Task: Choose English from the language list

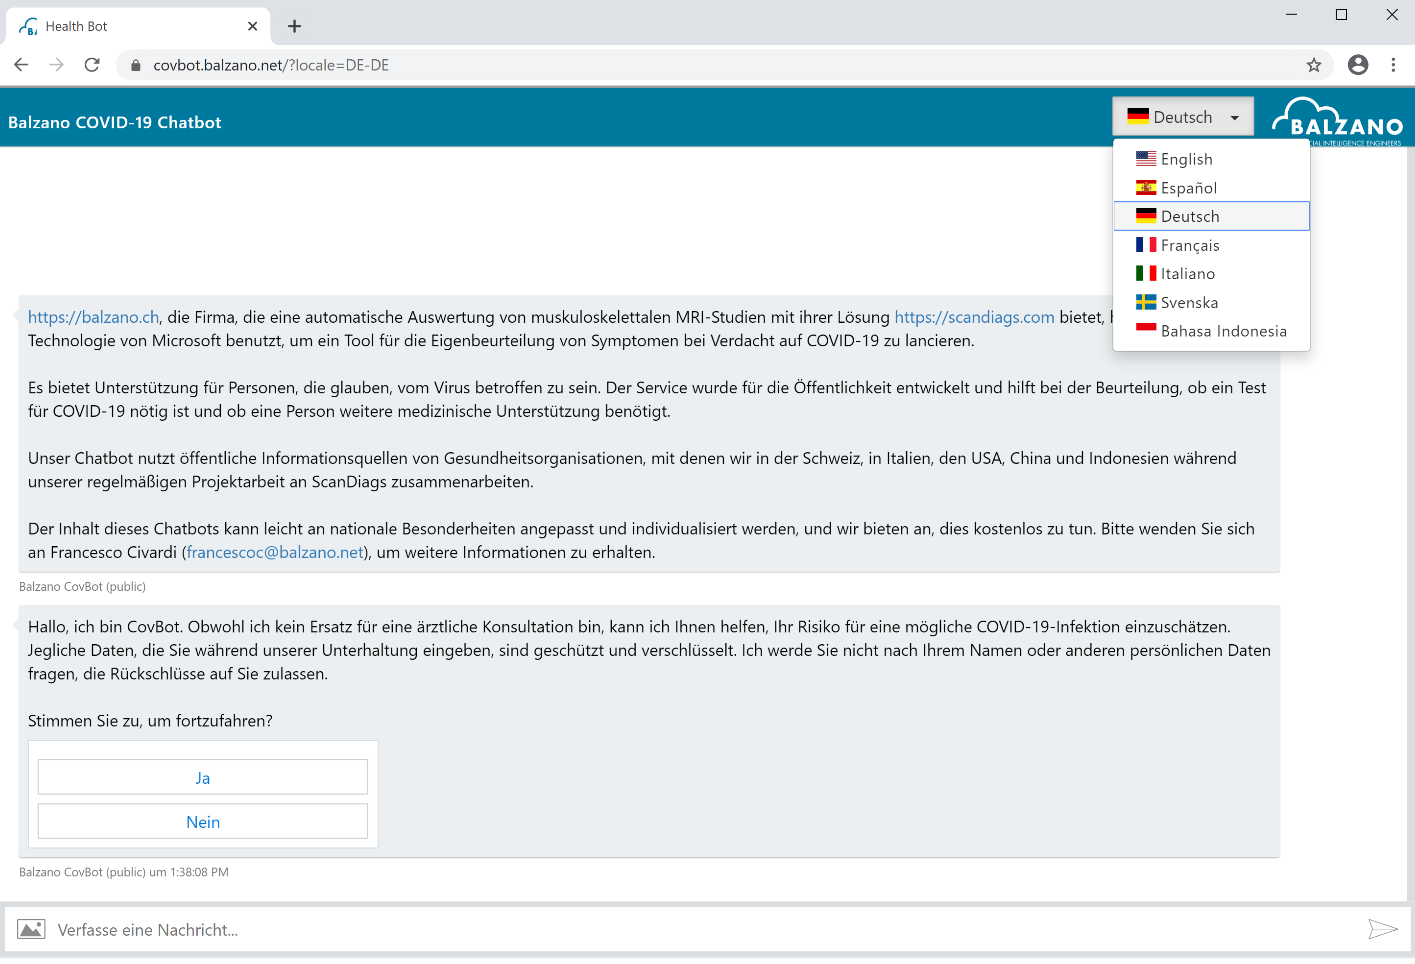Action: (x=1211, y=159)
